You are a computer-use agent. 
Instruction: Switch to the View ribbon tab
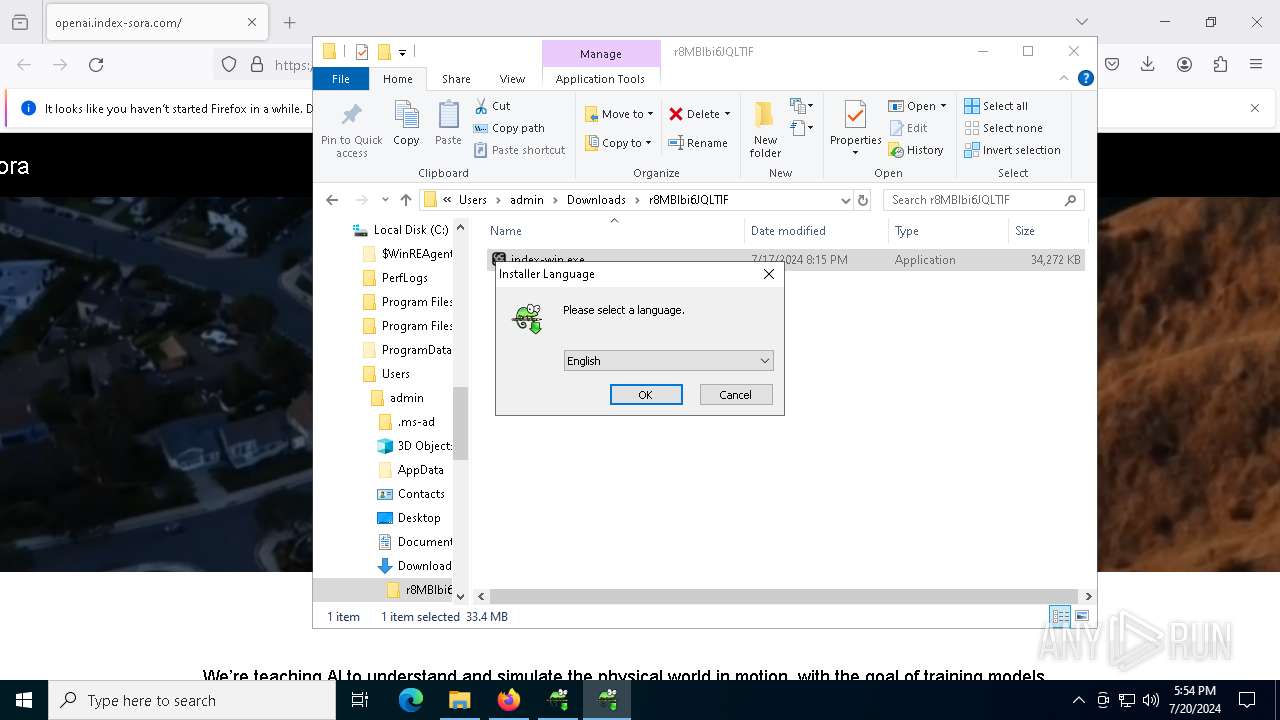512,79
